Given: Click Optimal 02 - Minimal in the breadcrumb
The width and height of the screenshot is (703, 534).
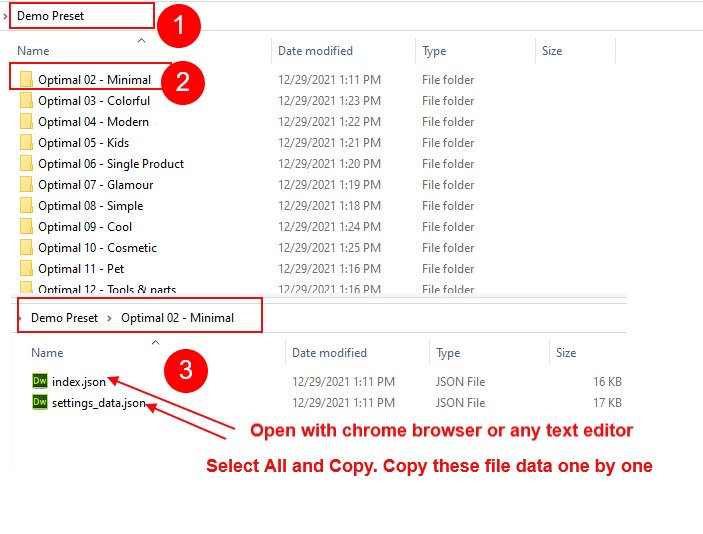Looking at the screenshot, I should (x=177, y=318).
